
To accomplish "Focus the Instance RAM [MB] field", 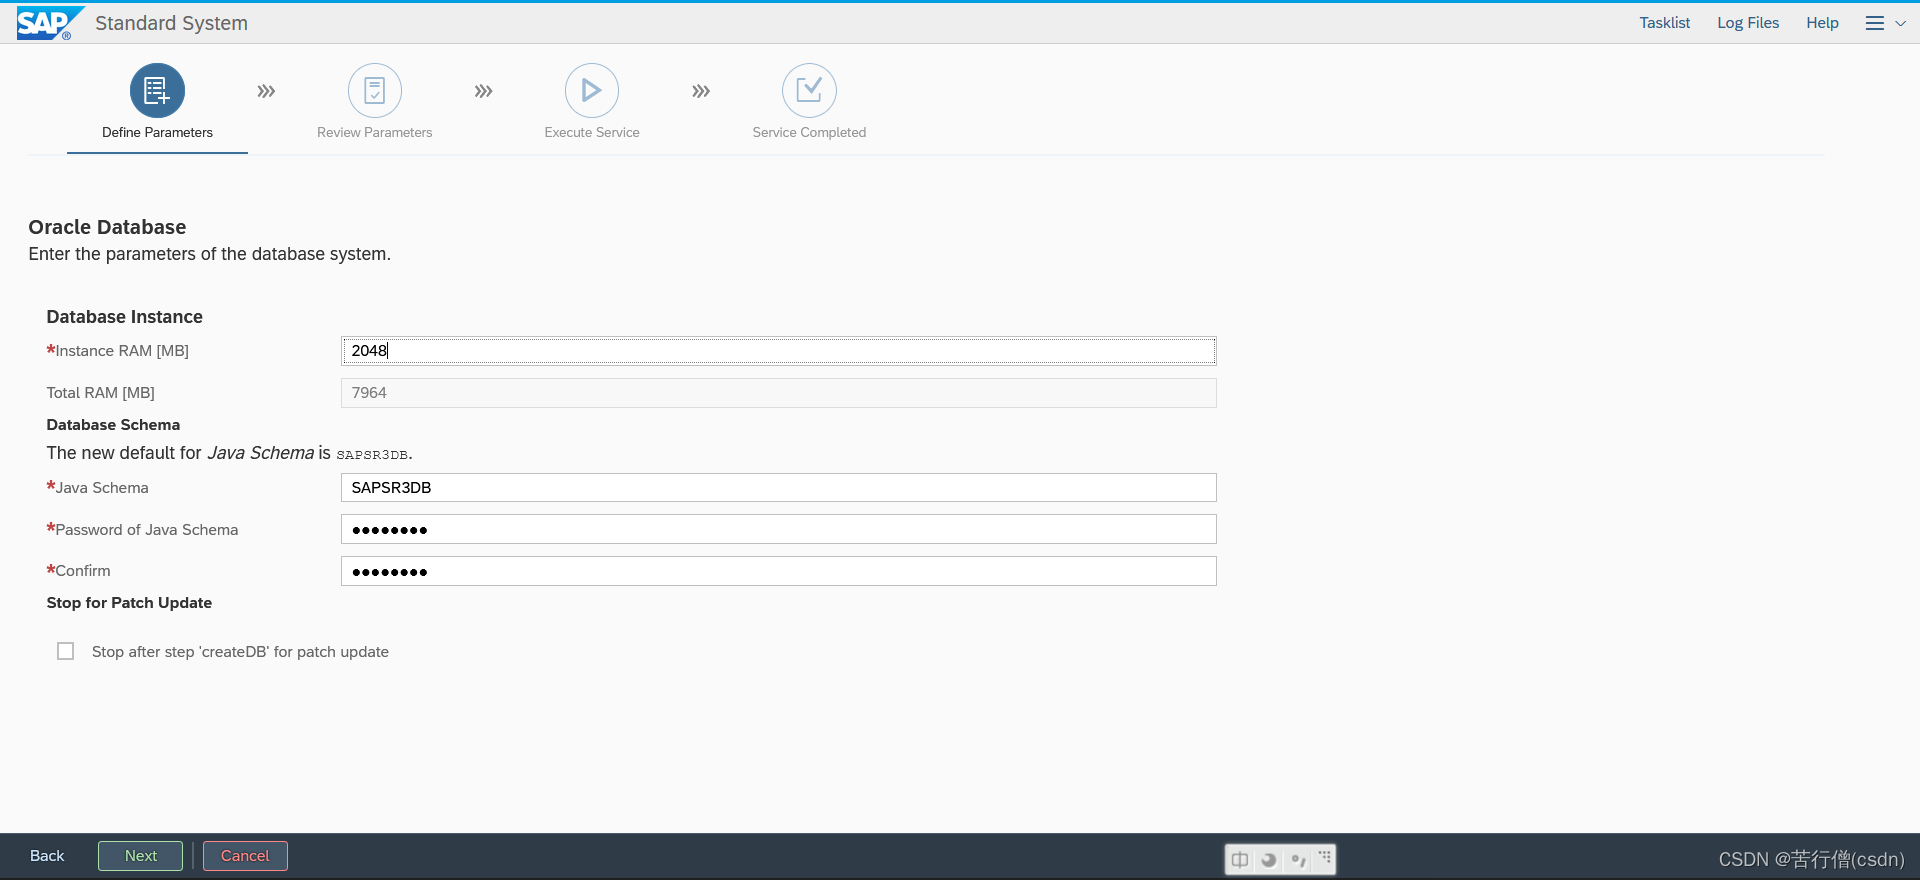I will [x=778, y=351].
